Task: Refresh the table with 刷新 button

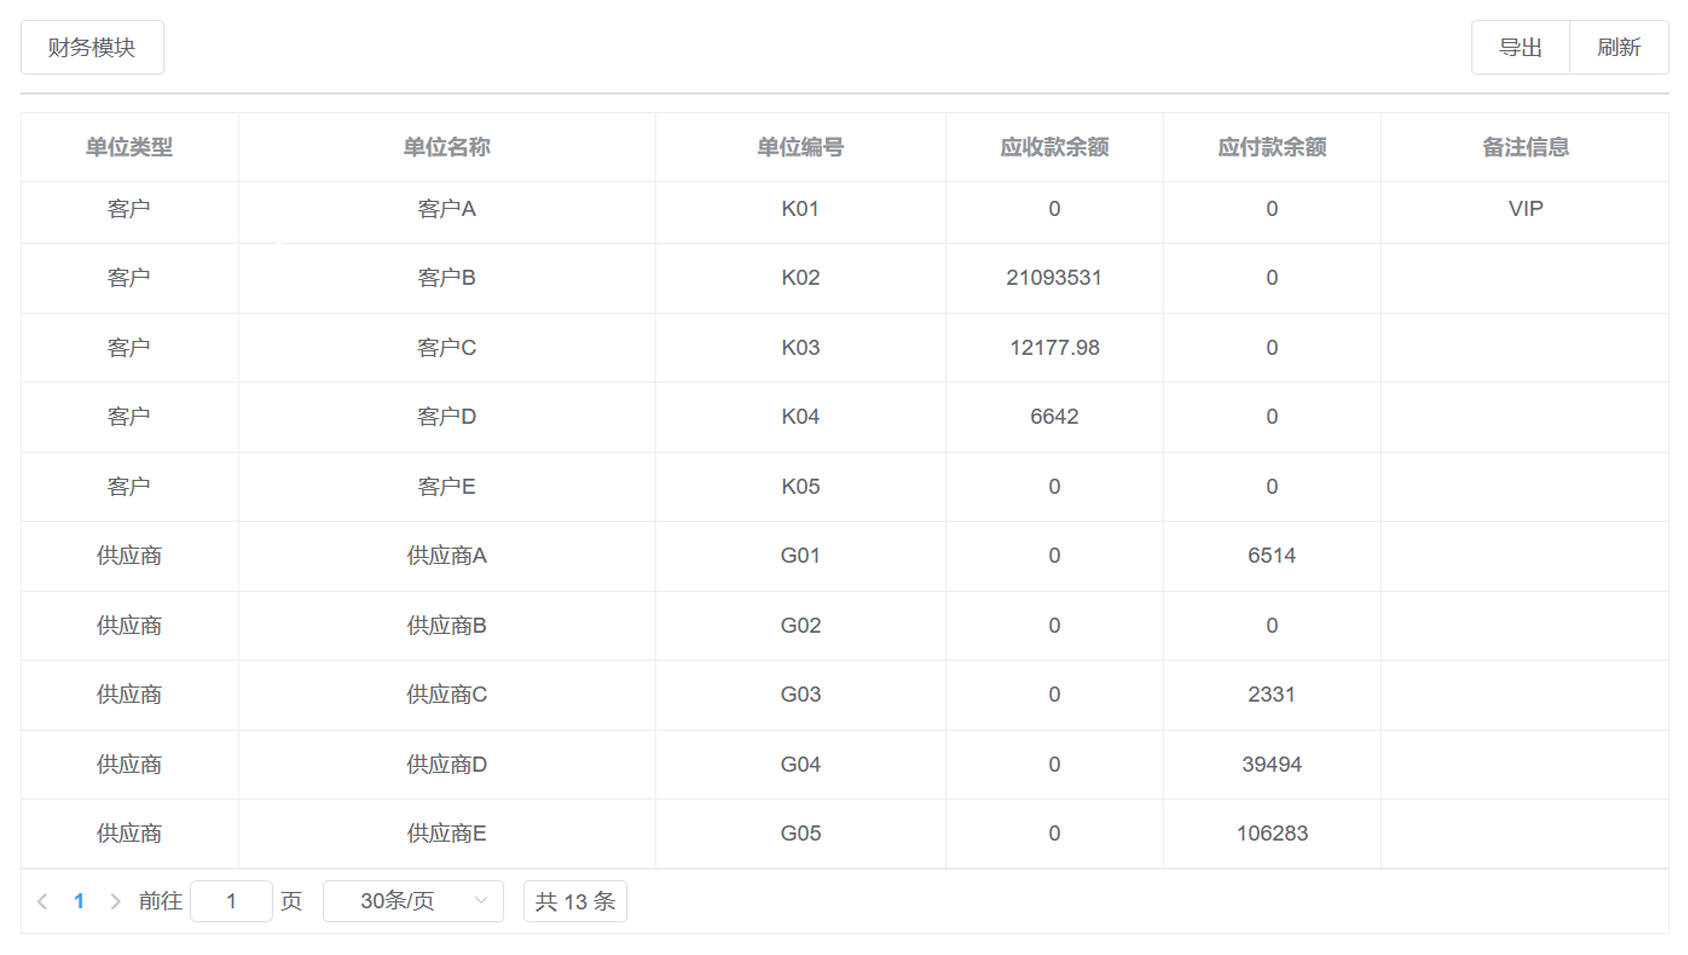Action: pos(1618,47)
